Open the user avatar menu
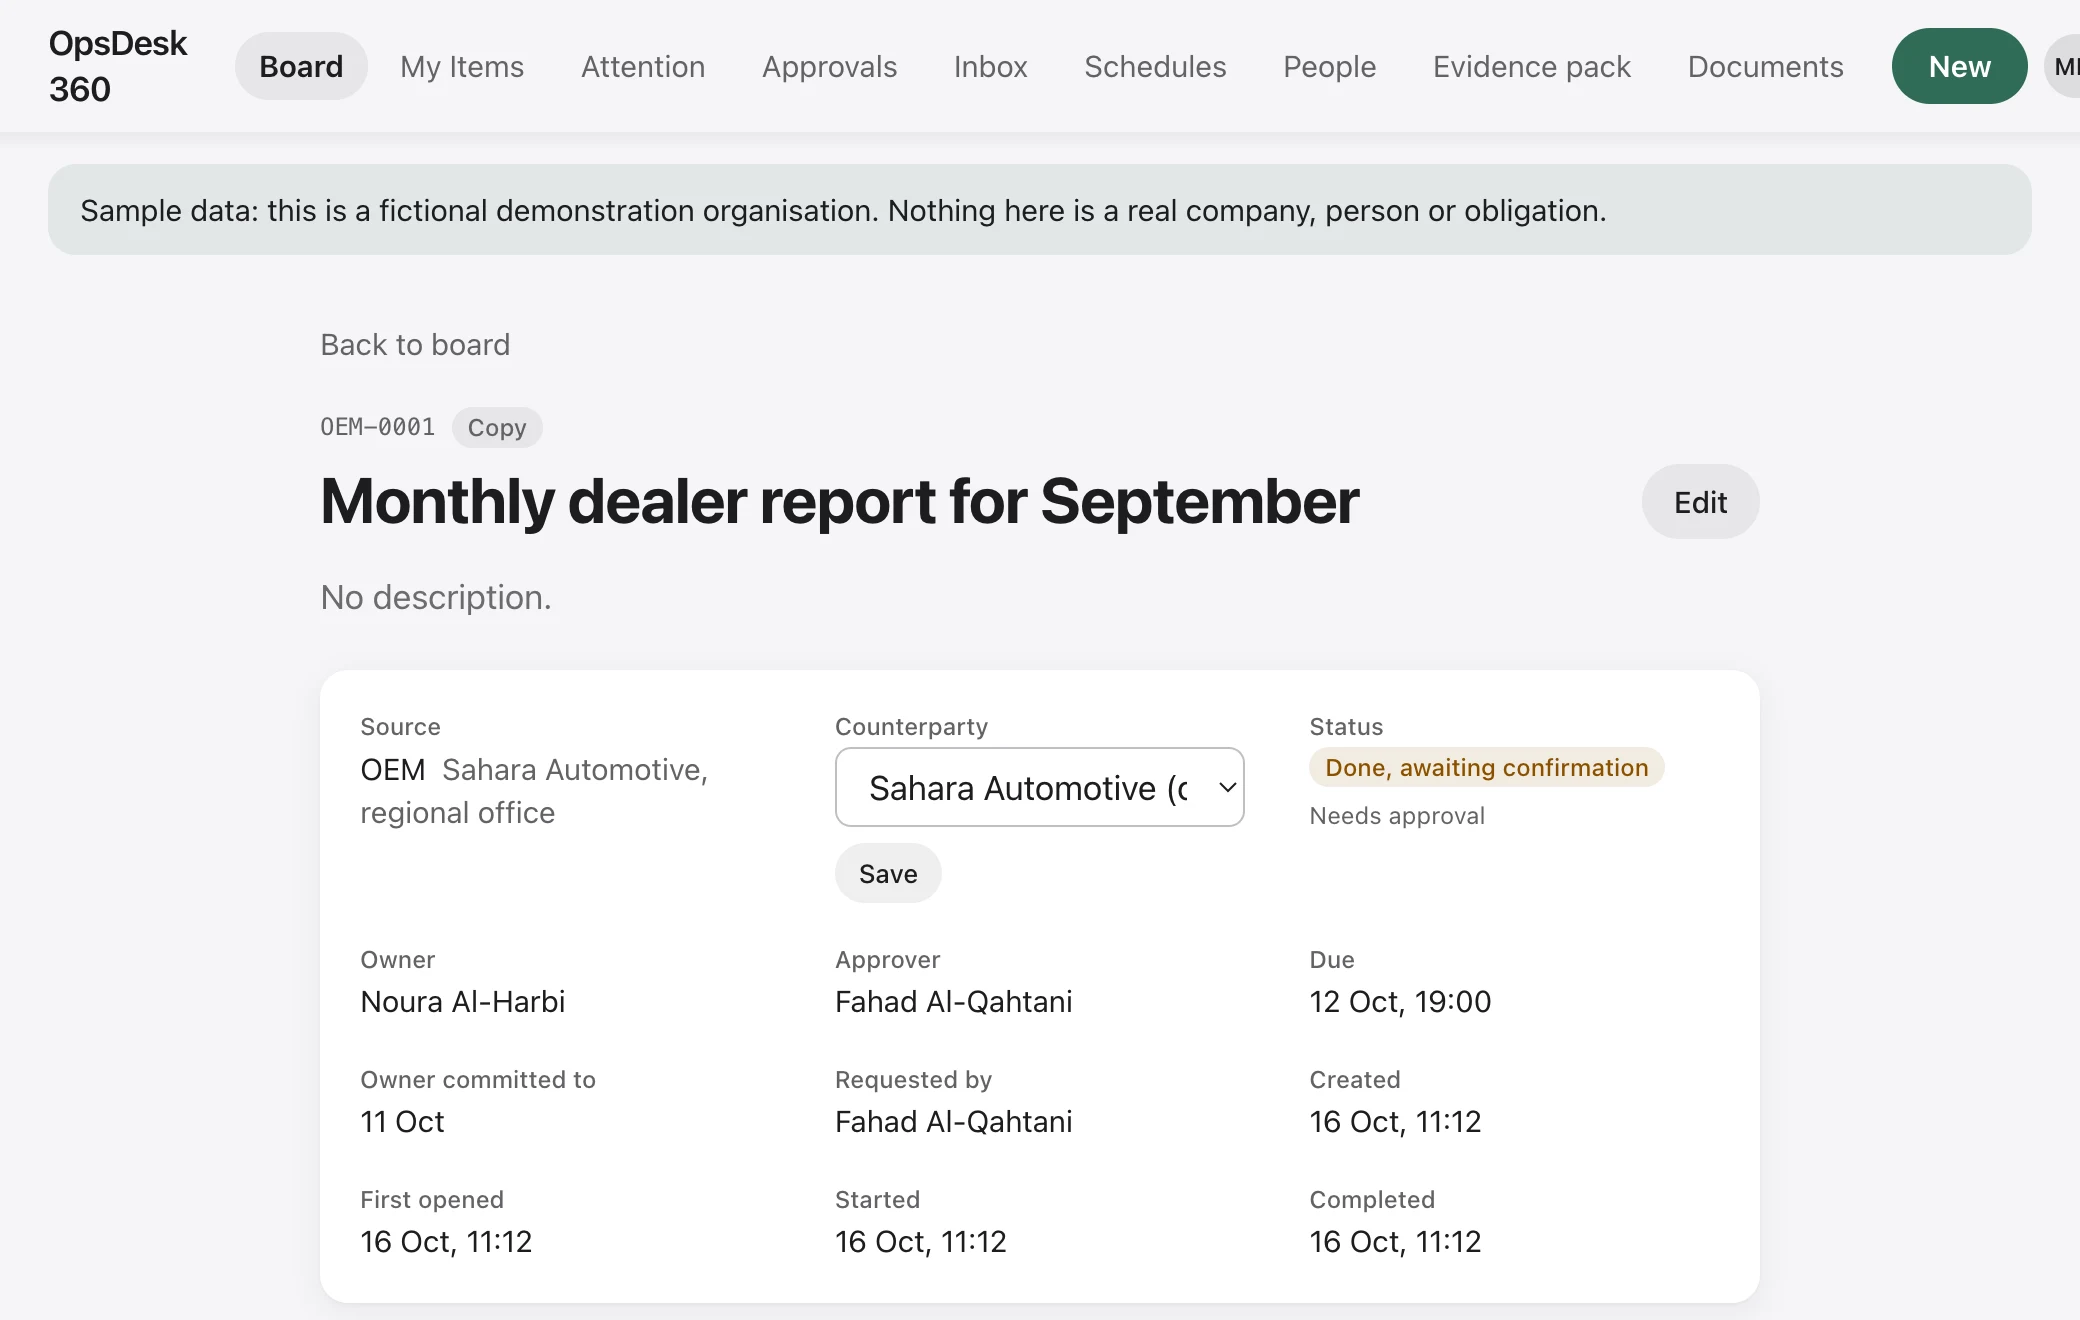This screenshot has height=1320, width=2080. 2063,66
